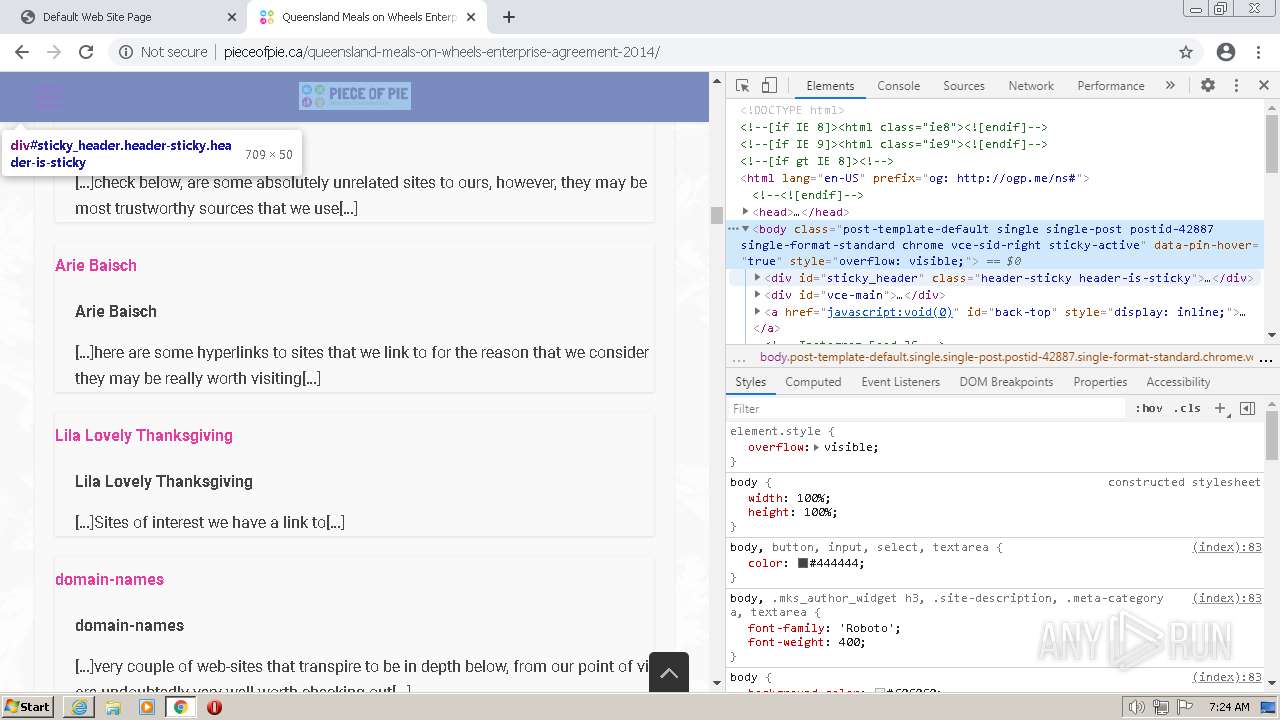Open the site hamburger menu

point(49,97)
